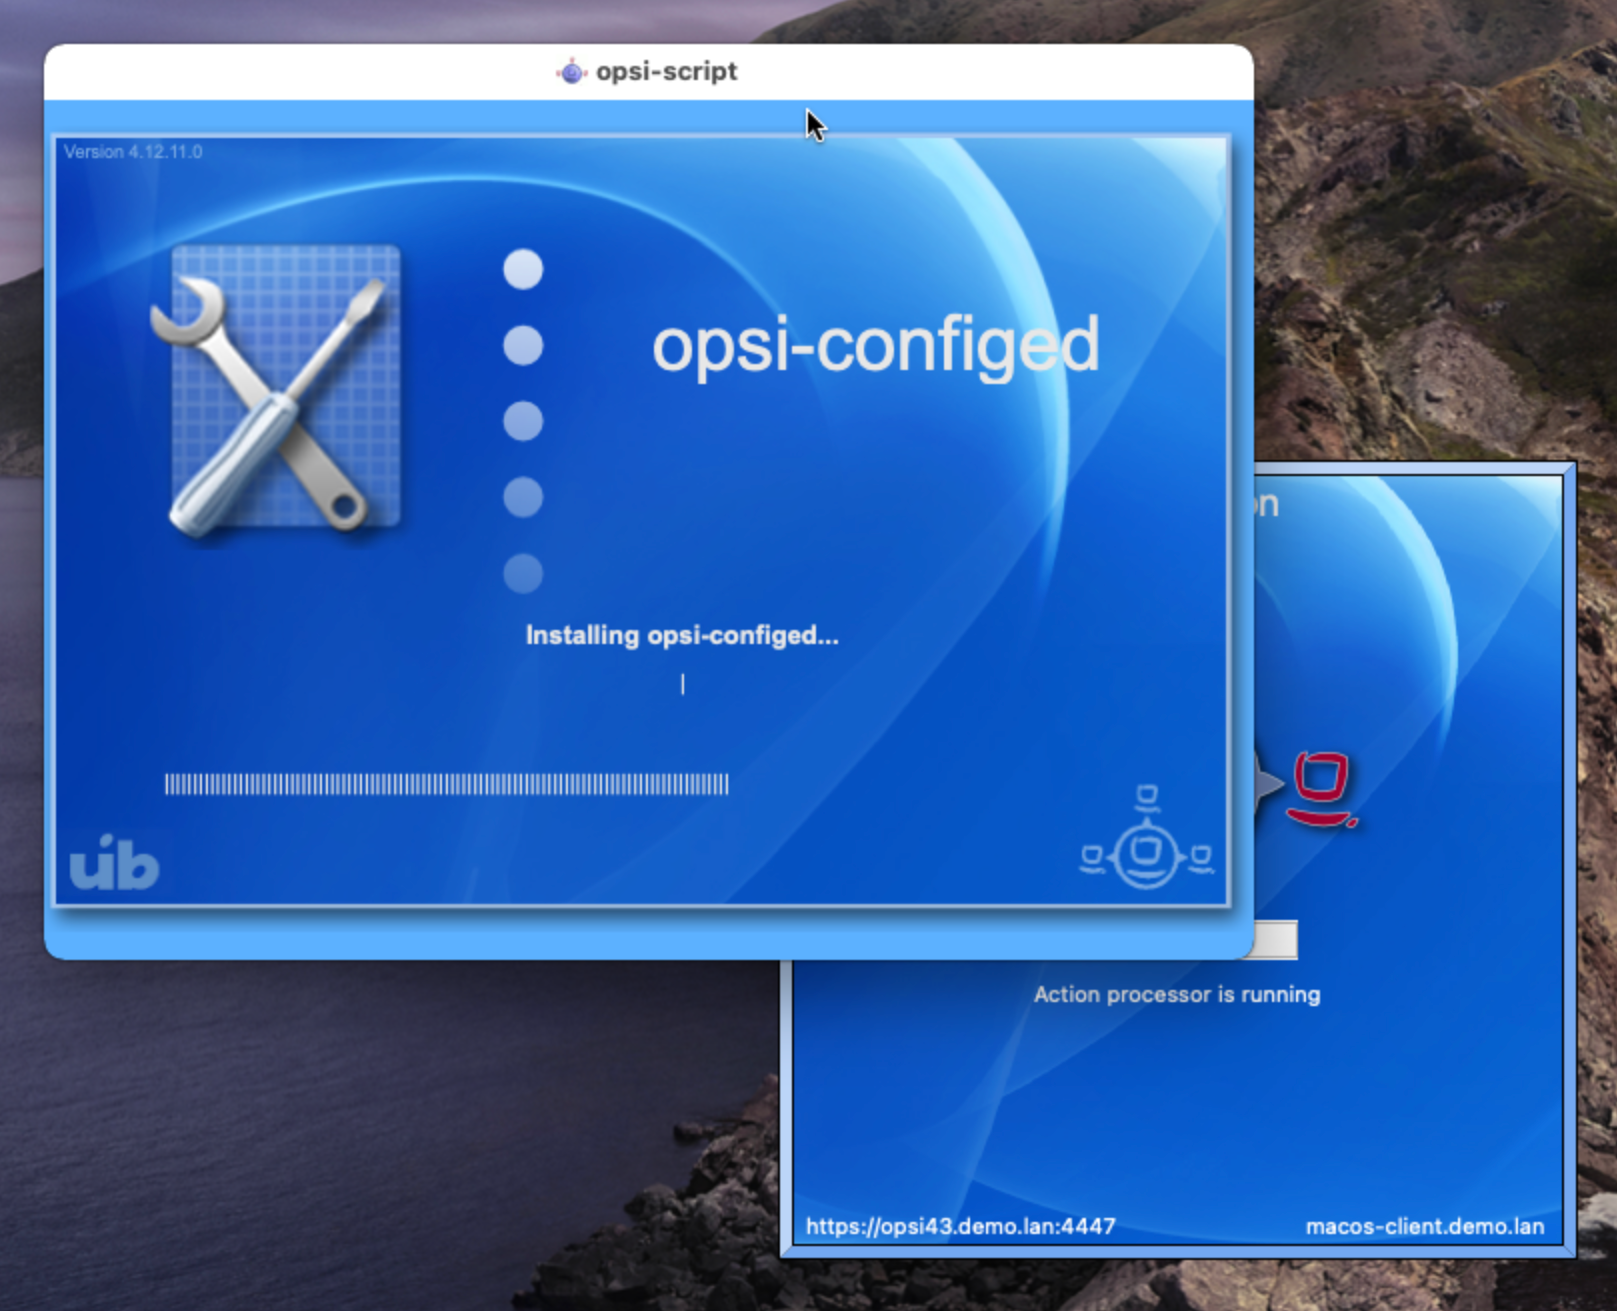Click the 'opsi-script' window title

pos(667,72)
